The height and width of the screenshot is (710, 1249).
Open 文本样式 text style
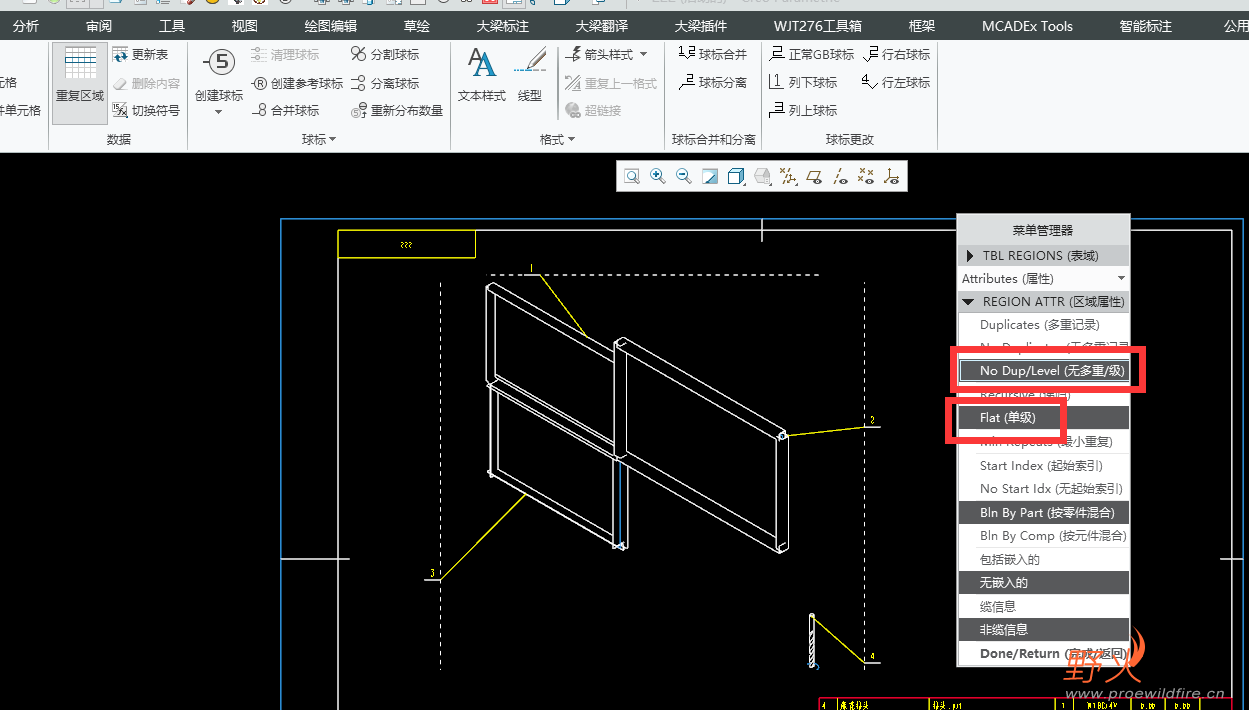click(482, 75)
